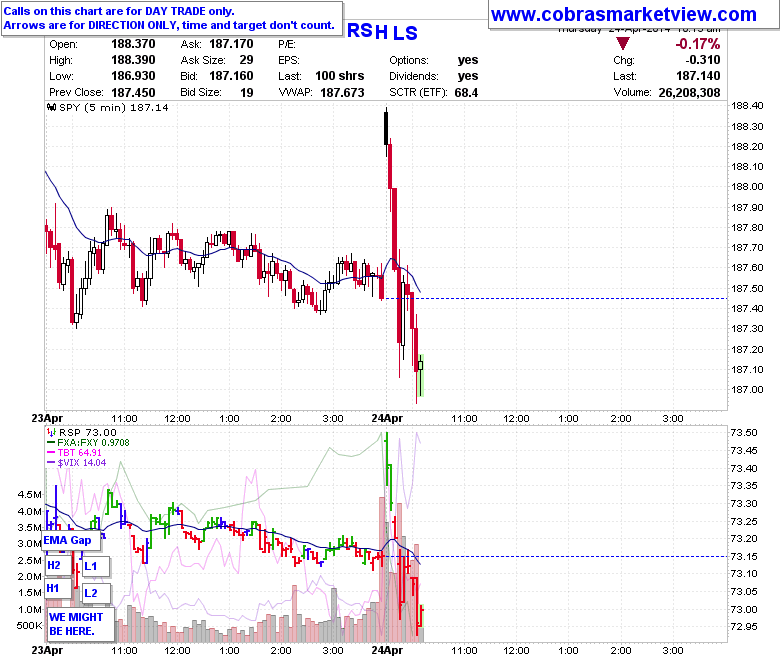This screenshot has width=780, height=659.
Task: Select the 'L2' label box
Action: pos(96,593)
